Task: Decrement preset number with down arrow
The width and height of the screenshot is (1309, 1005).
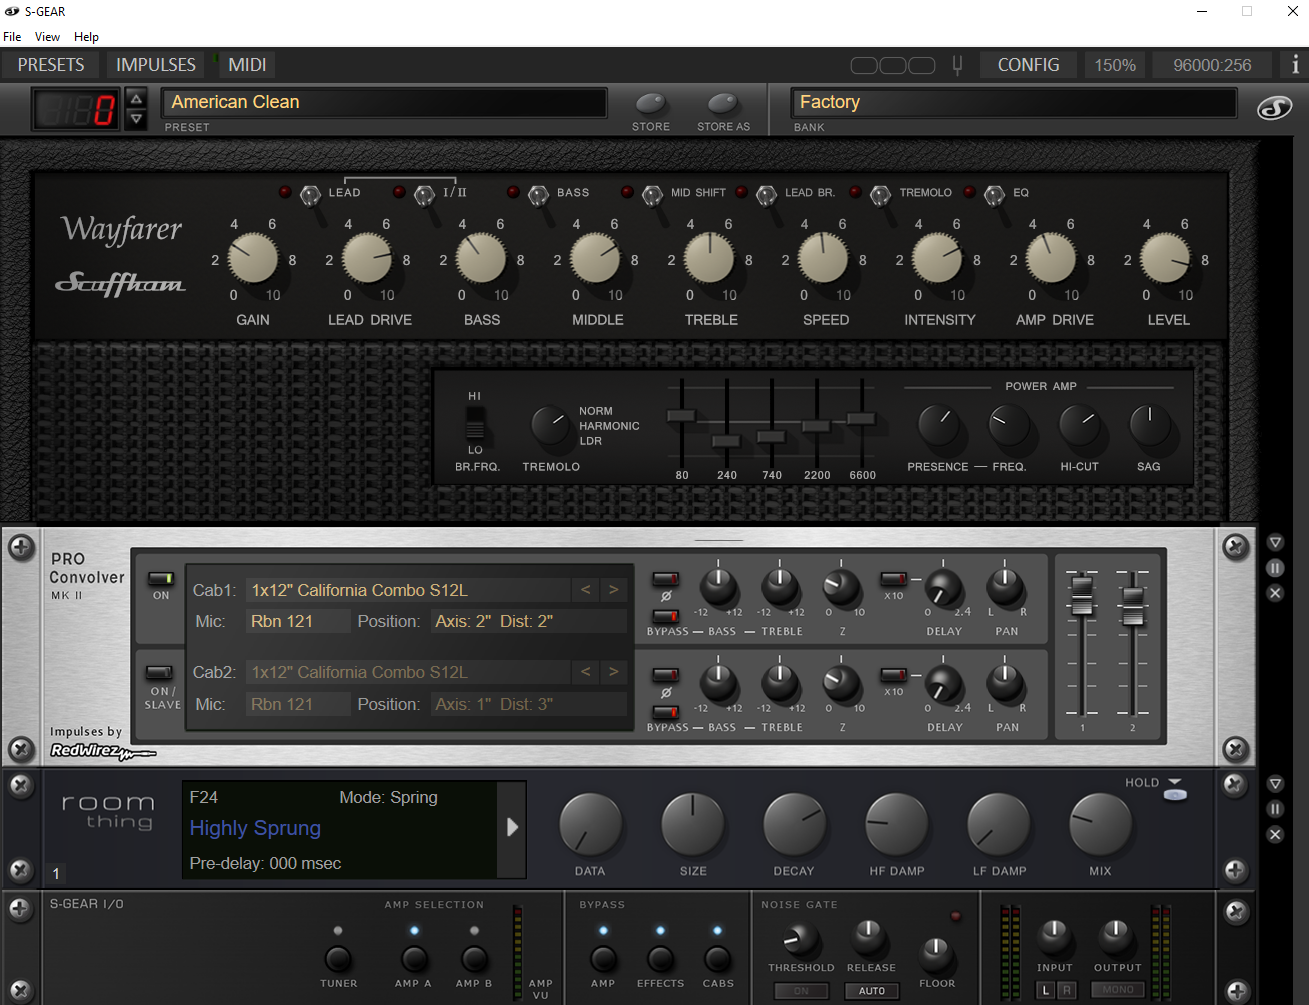Action: pos(137,119)
